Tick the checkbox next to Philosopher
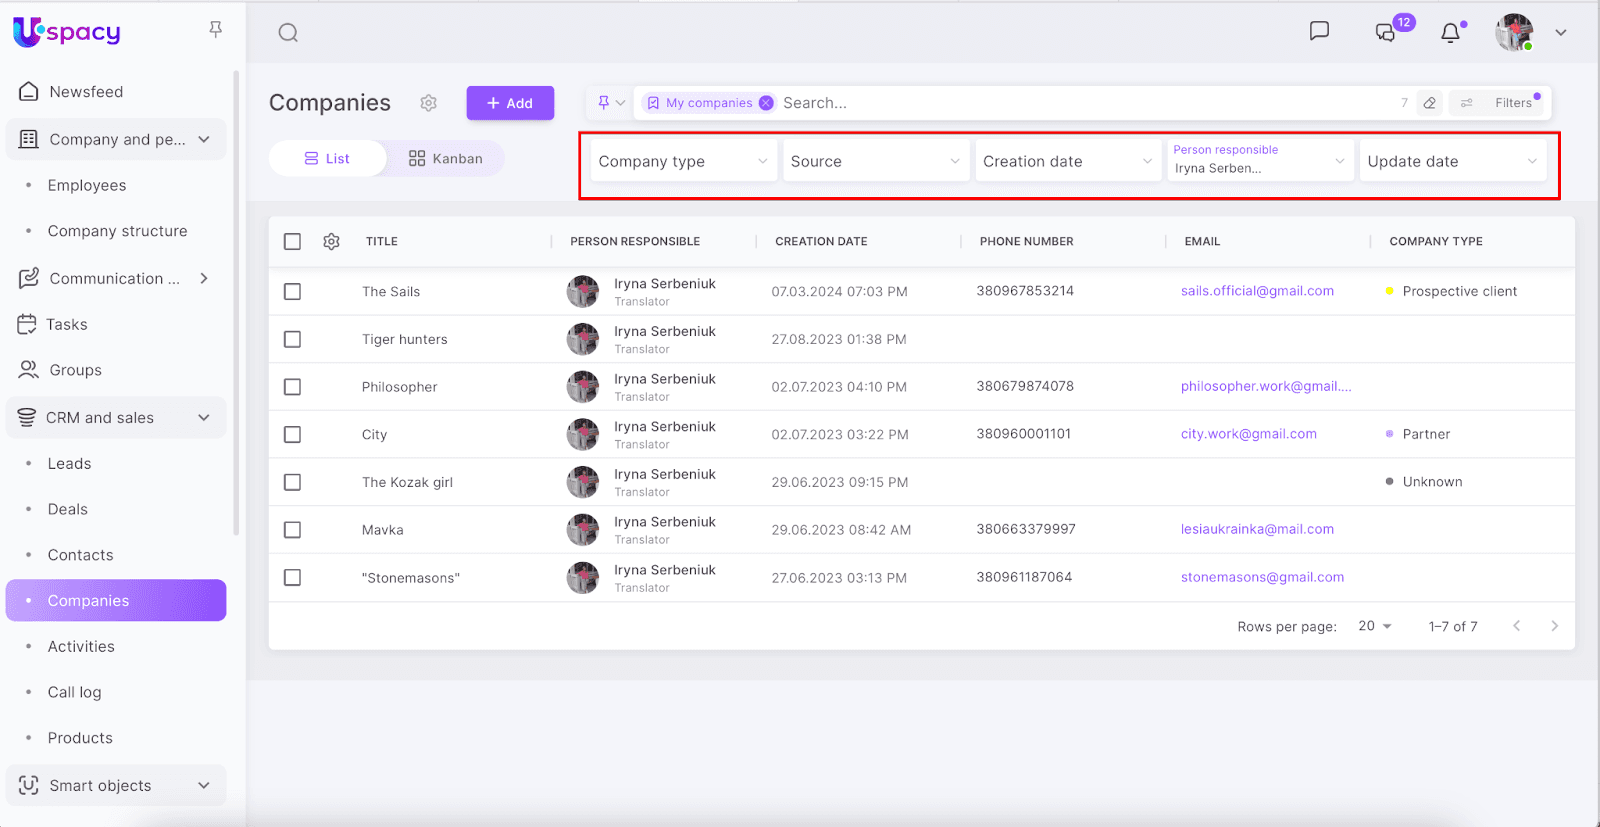 pyautogui.click(x=292, y=387)
